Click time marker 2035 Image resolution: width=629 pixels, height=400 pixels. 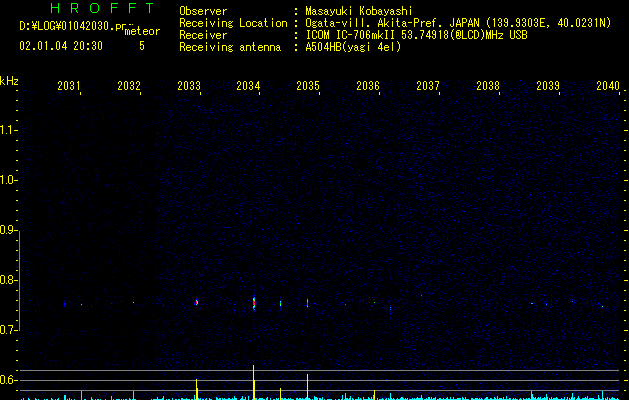[x=308, y=86]
